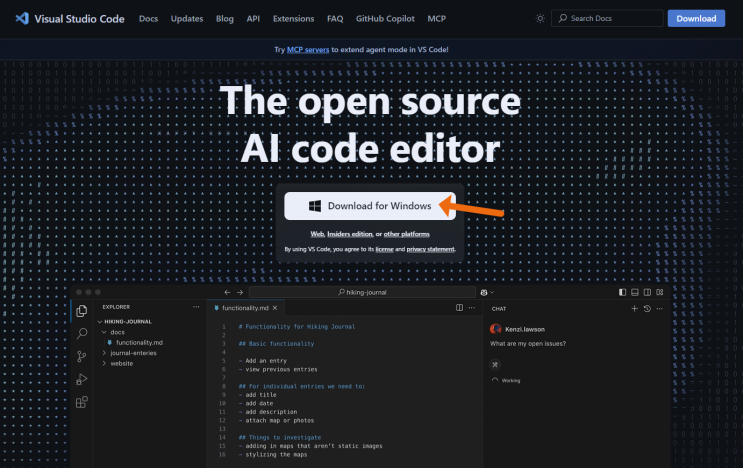The image size is (743, 468).
Task: Click into the Search Docs field
Action: pyautogui.click(x=607, y=18)
